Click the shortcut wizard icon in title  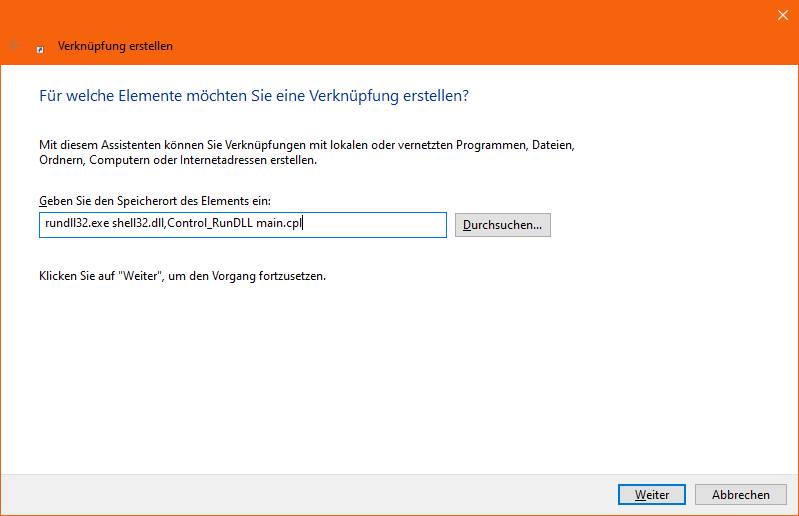40,47
